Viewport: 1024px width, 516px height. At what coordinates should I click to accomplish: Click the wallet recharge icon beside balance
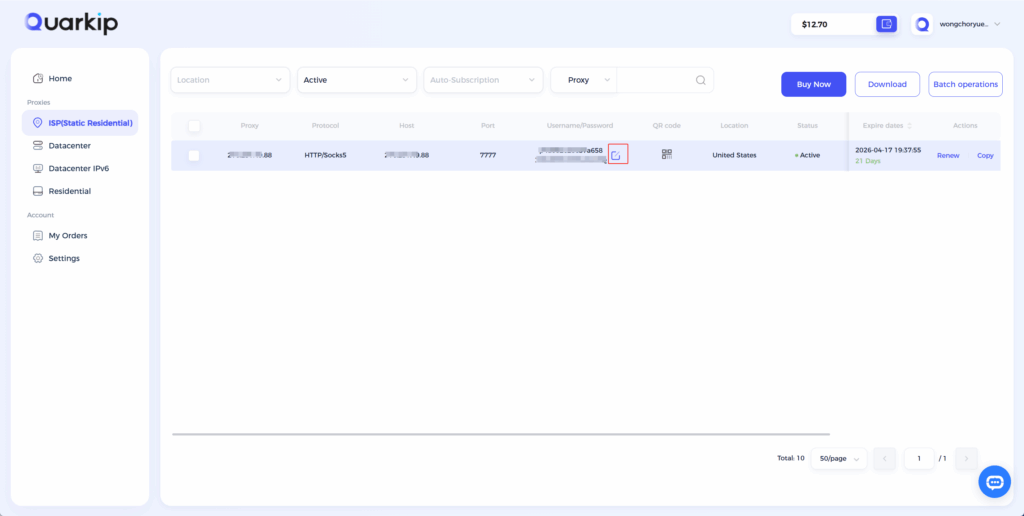click(x=886, y=24)
